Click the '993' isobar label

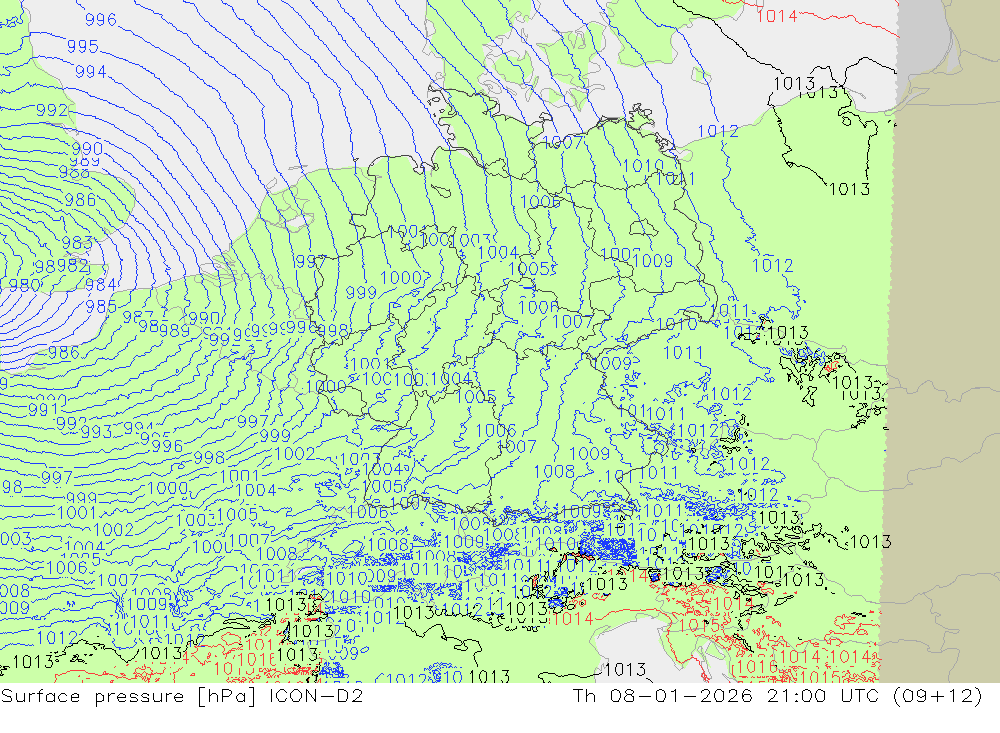pyautogui.click(x=96, y=432)
